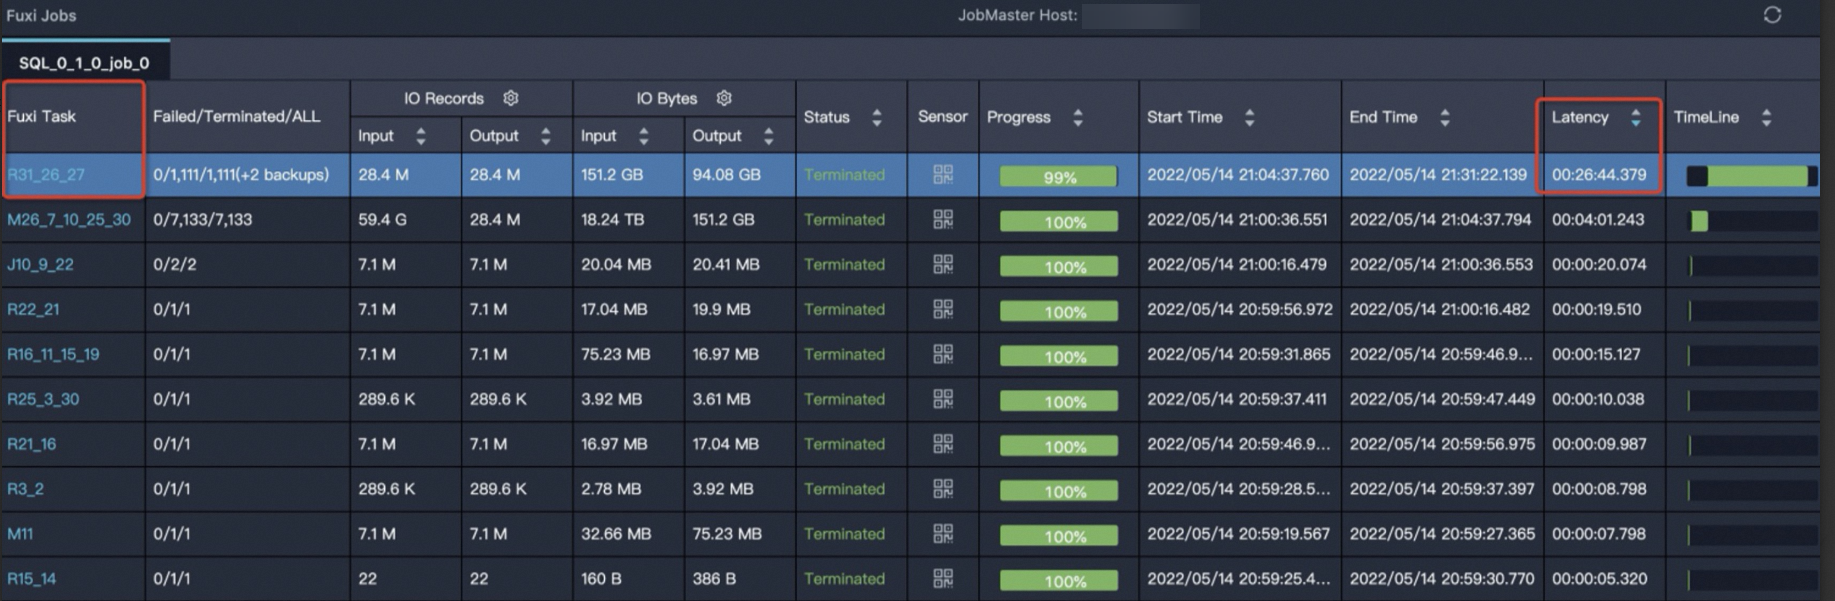Click the Failed/Terminated/ALL column header

tap(237, 116)
